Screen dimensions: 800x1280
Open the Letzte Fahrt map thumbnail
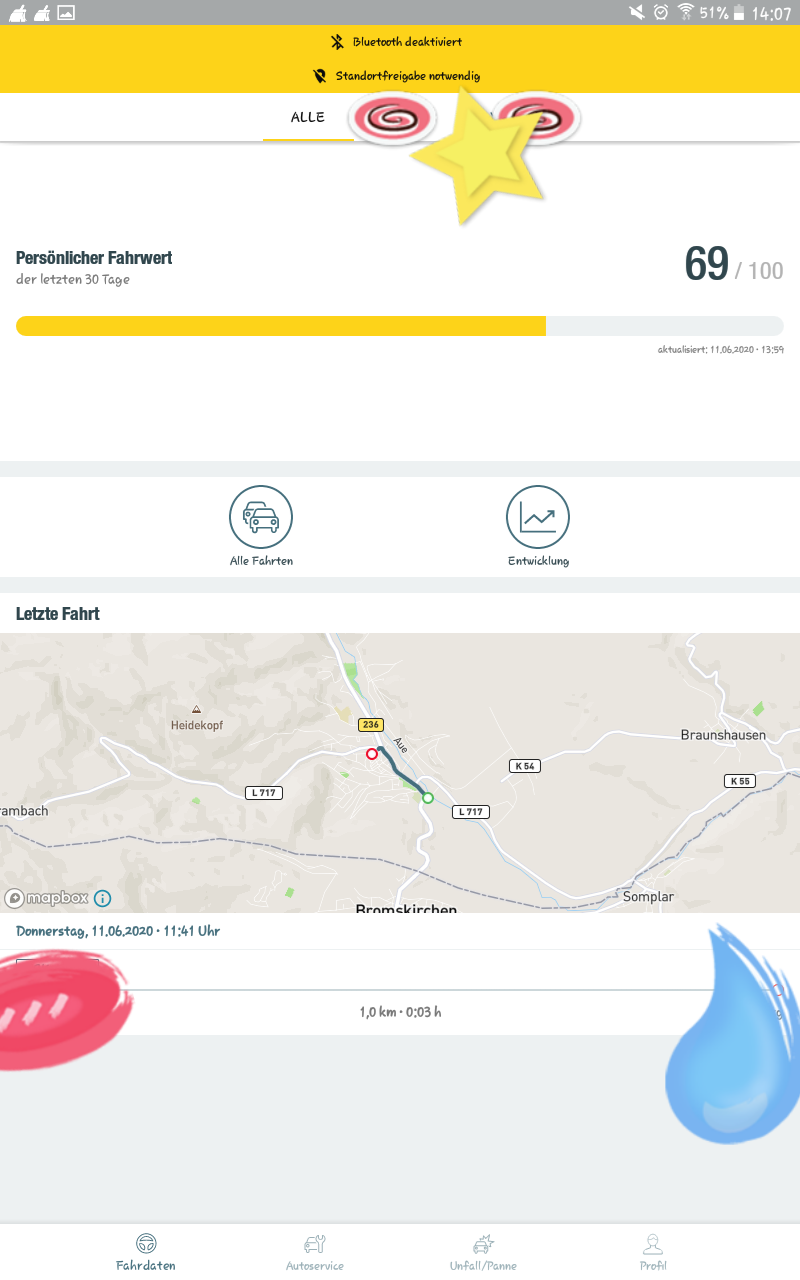400,772
